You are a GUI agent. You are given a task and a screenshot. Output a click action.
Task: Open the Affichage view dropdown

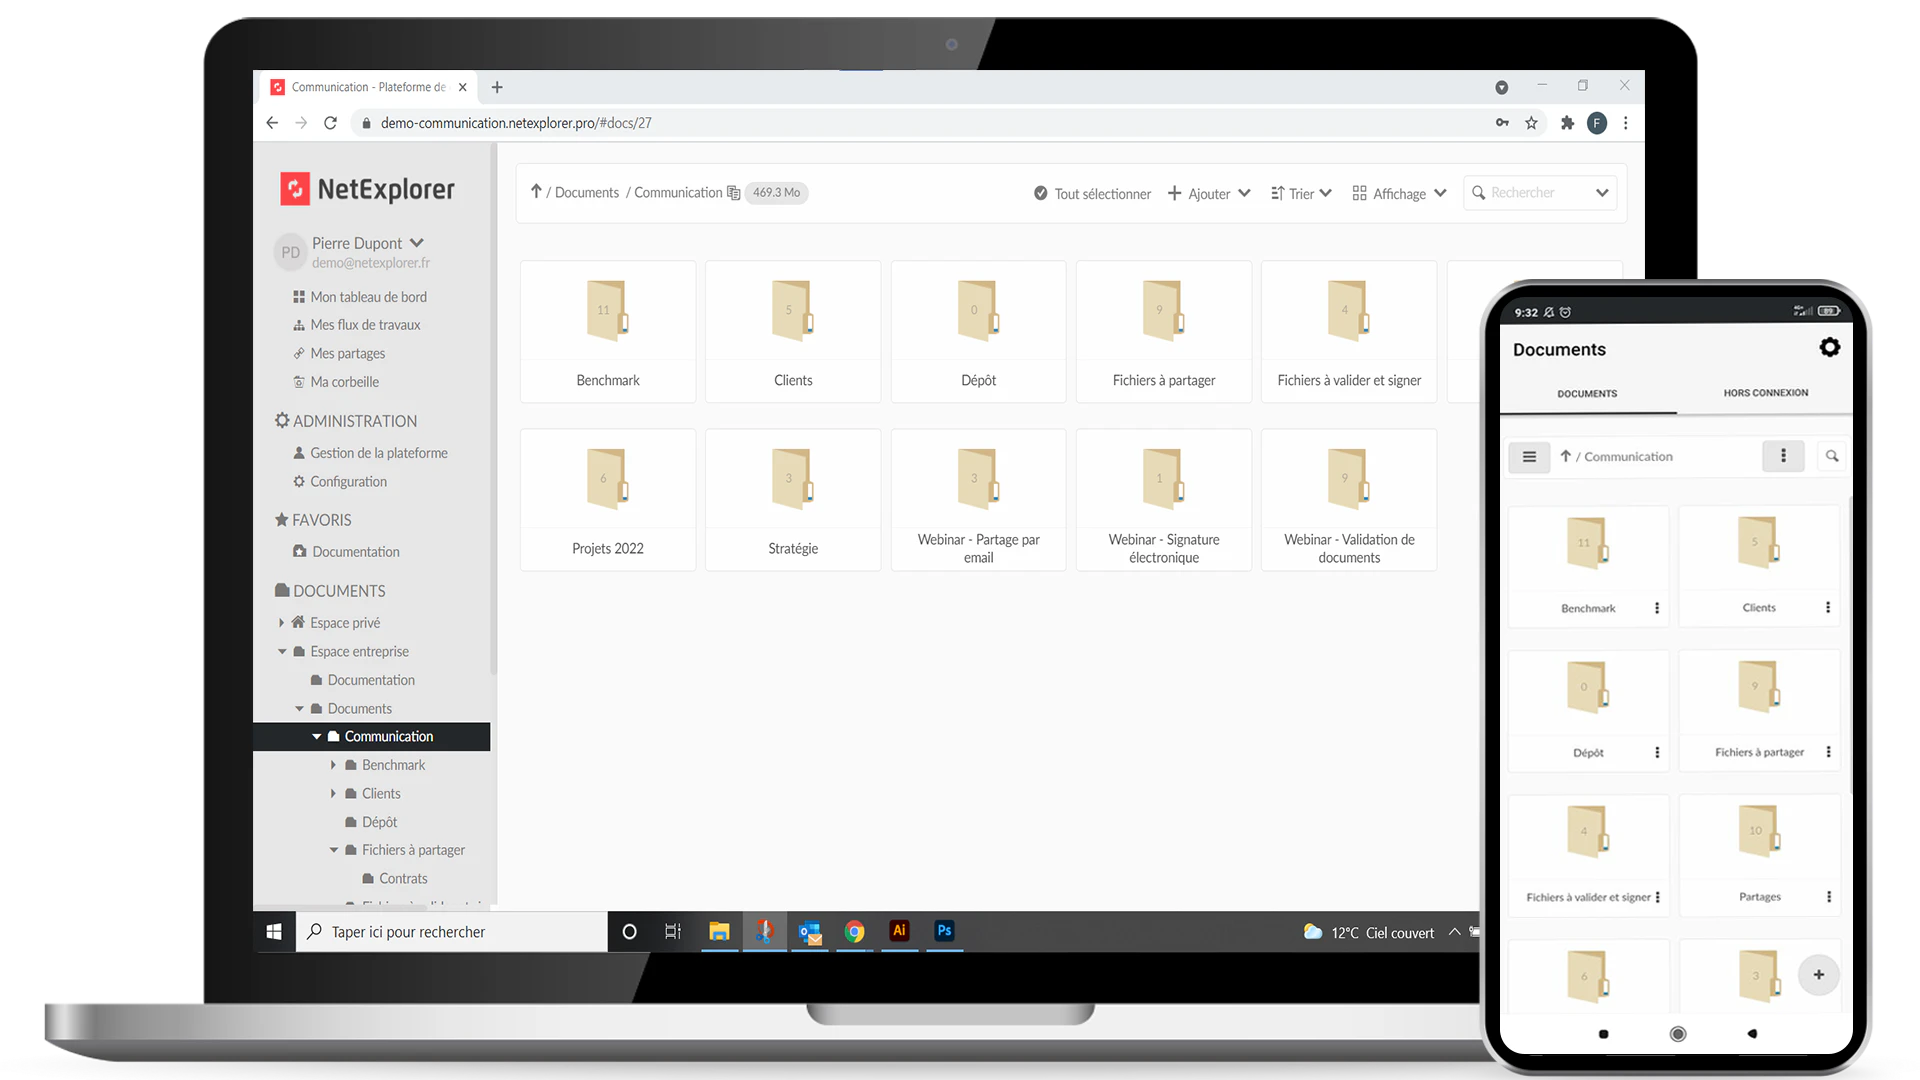click(1399, 193)
